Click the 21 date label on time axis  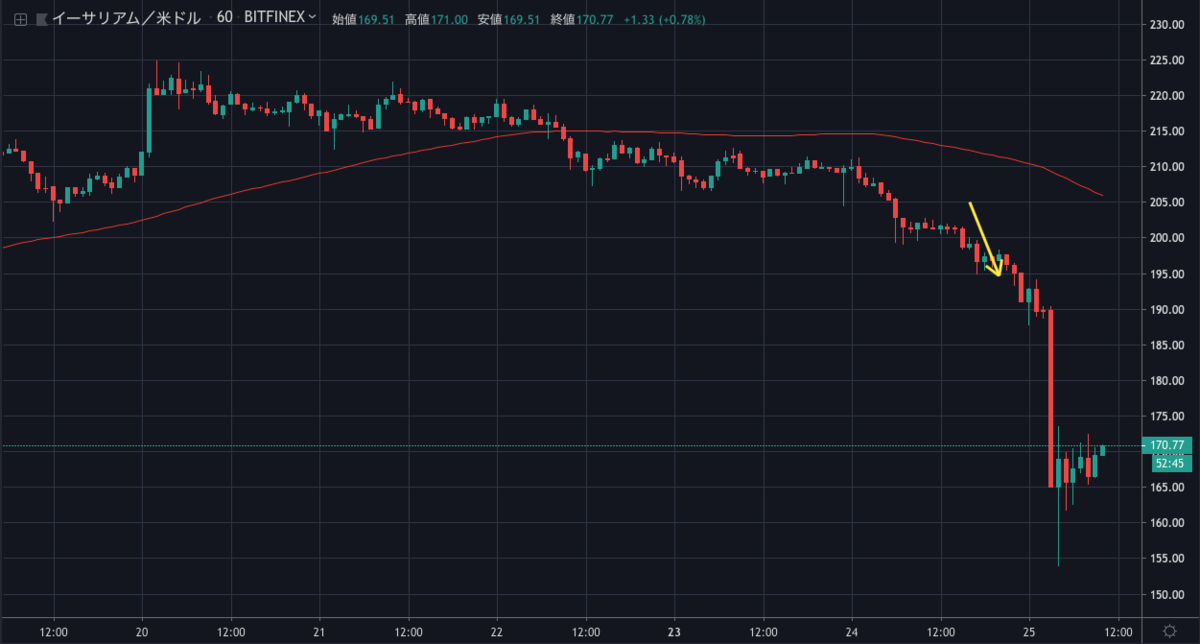coord(320,632)
